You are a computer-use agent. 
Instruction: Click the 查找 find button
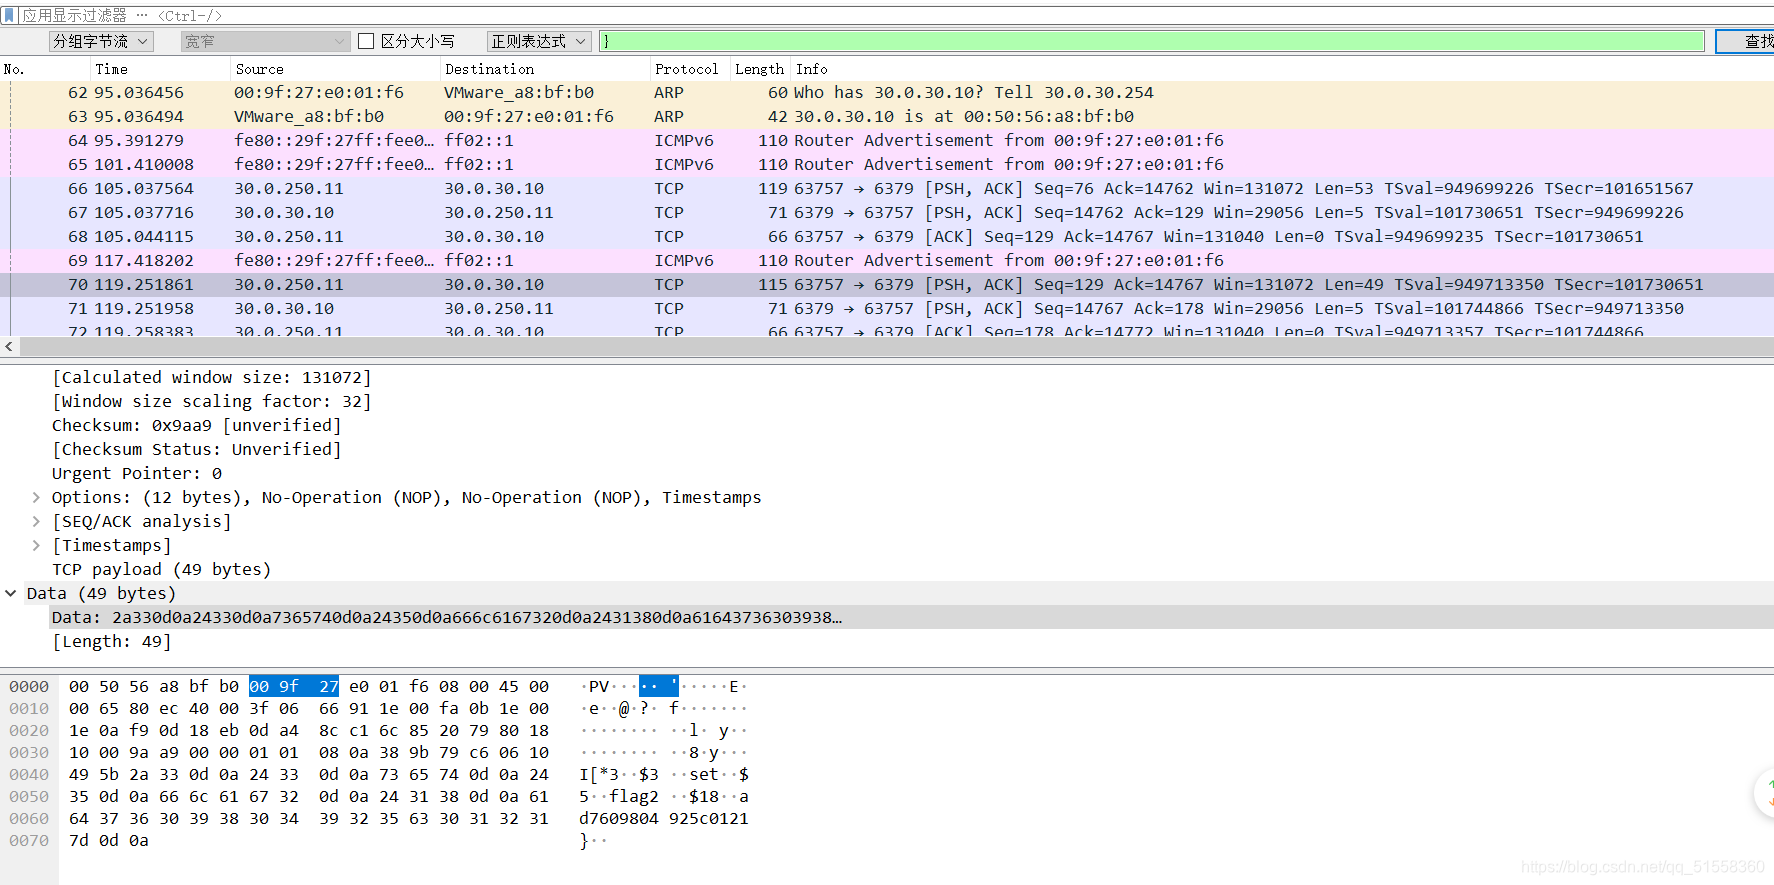coord(1747,41)
